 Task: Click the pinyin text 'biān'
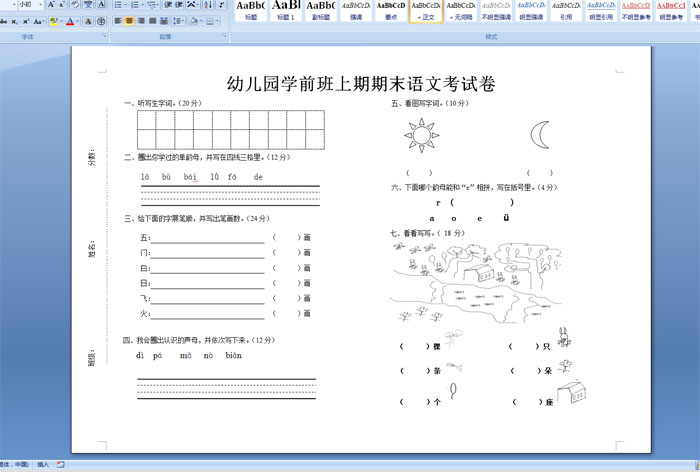[x=233, y=355]
